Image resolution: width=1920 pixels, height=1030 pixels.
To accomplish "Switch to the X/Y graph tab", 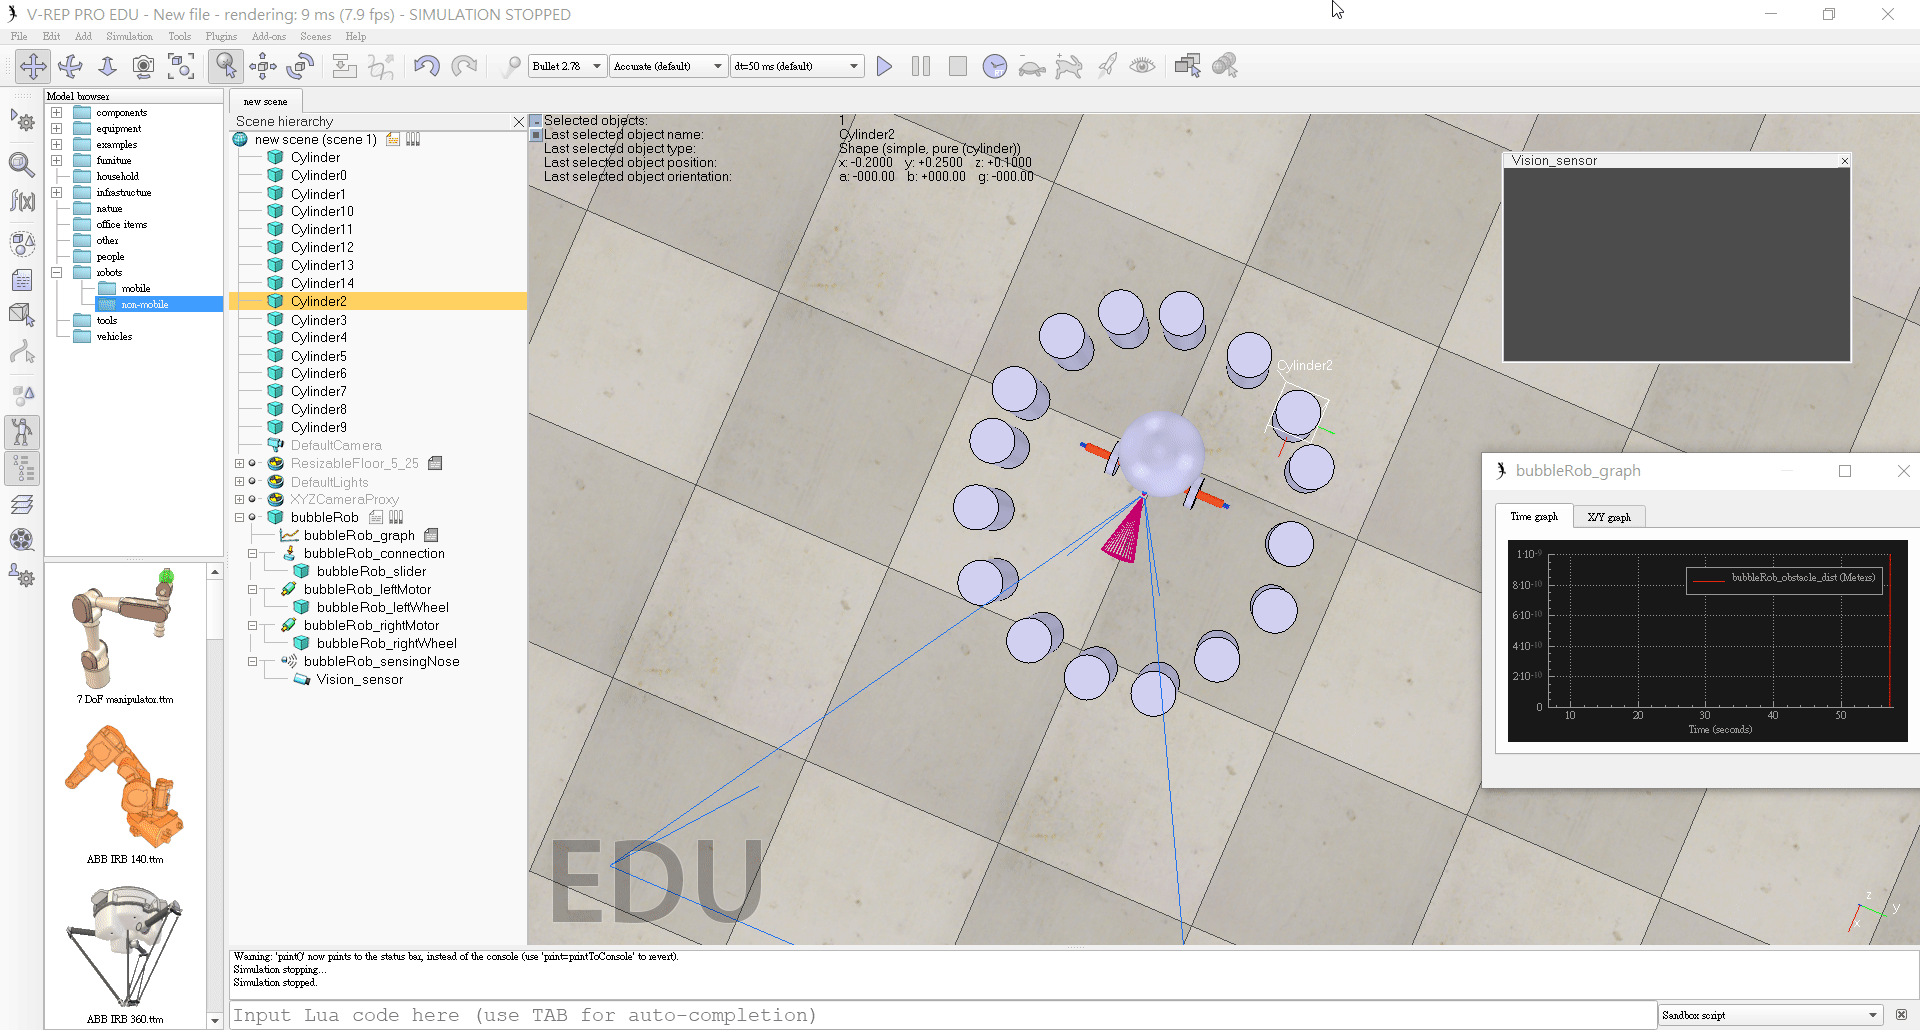I will [x=1608, y=517].
